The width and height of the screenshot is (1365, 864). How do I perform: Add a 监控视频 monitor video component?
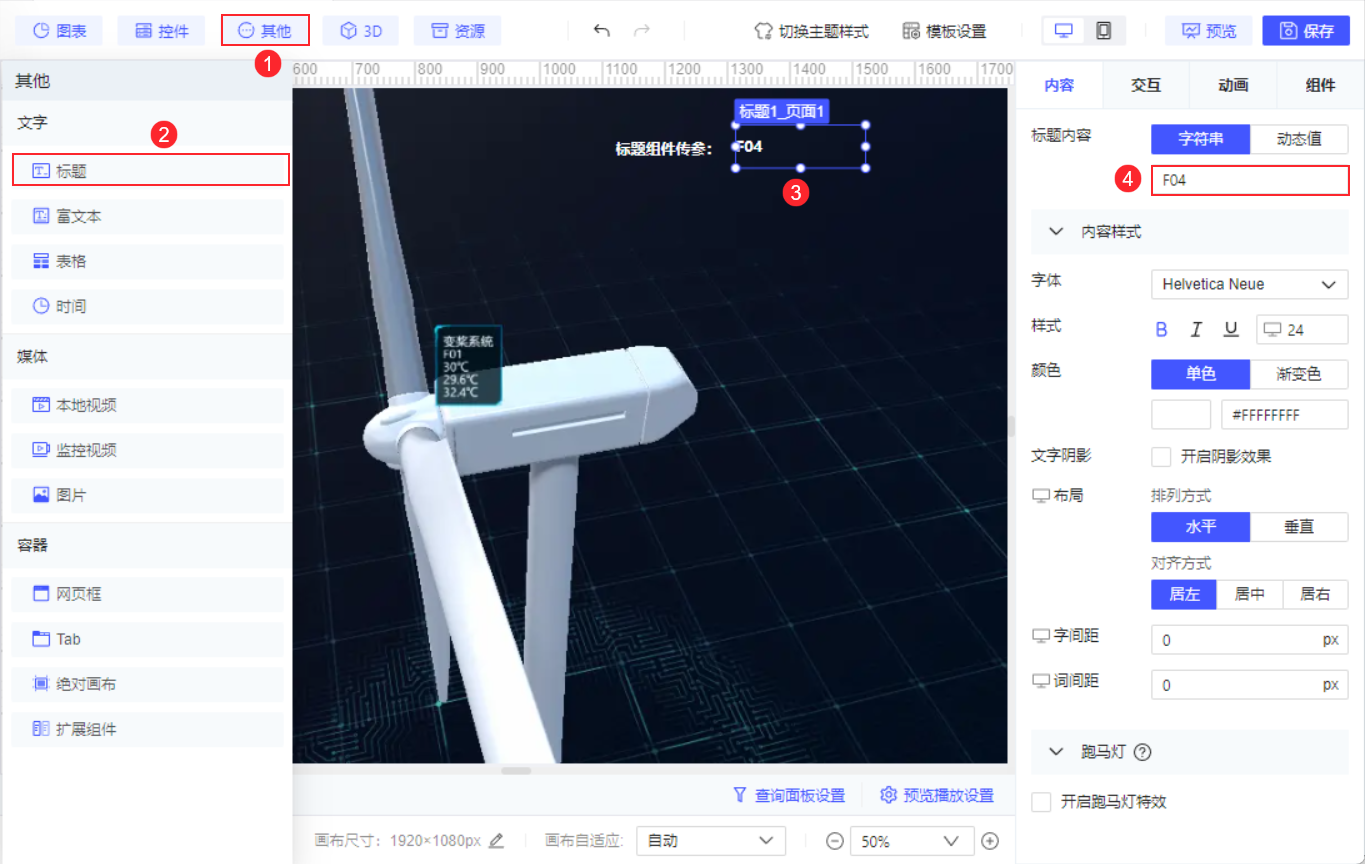click(148, 450)
